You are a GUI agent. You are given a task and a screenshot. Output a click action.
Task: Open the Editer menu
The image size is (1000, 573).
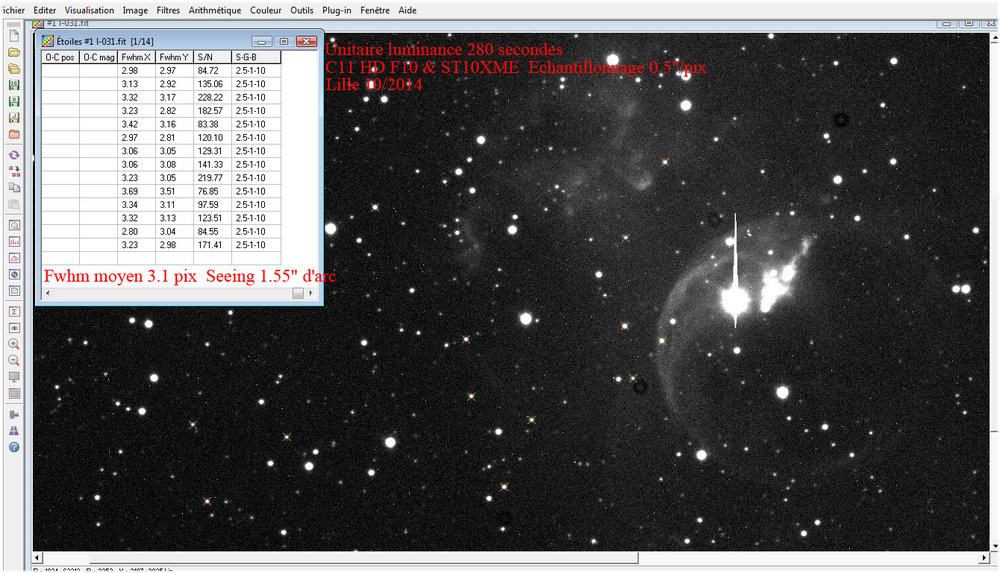click(x=45, y=10)
